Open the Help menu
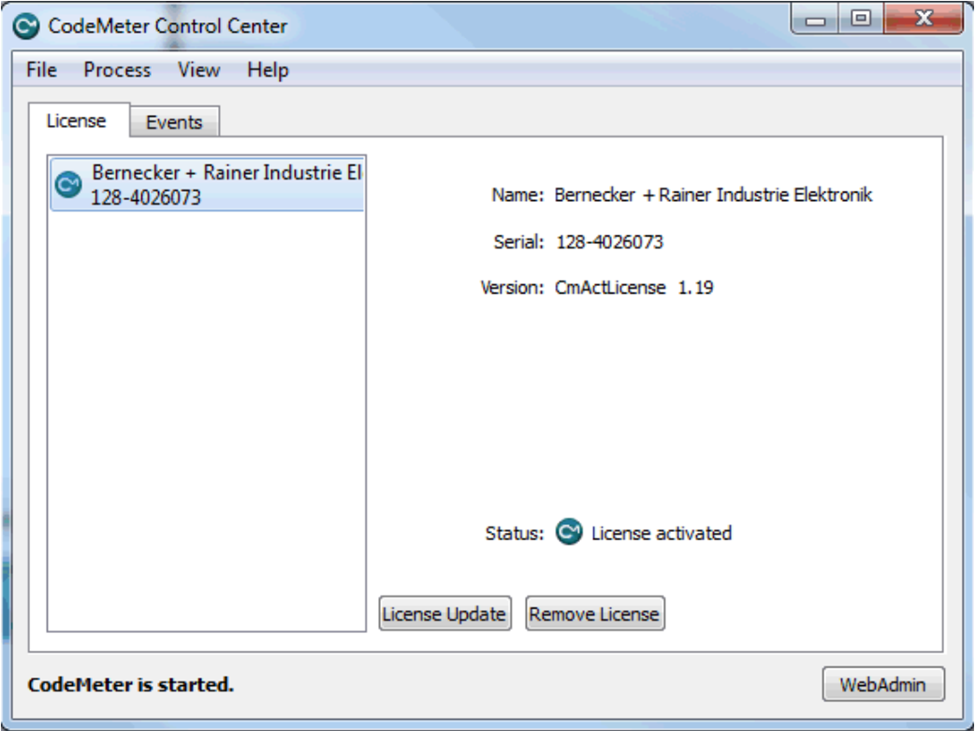The width and height of the screenshot is (975, 731). click(268, 70)
